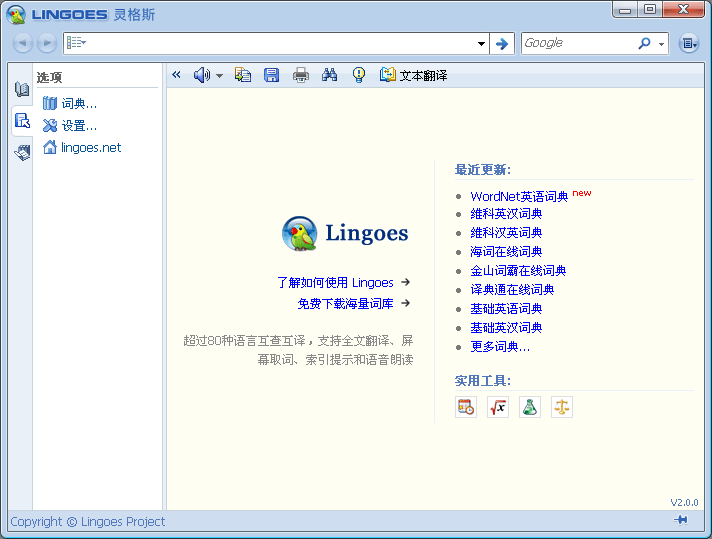This screenshot has width=712, height=539.
Task: Expand the search history dropdown arrow
Action: [x=481, y=44]
